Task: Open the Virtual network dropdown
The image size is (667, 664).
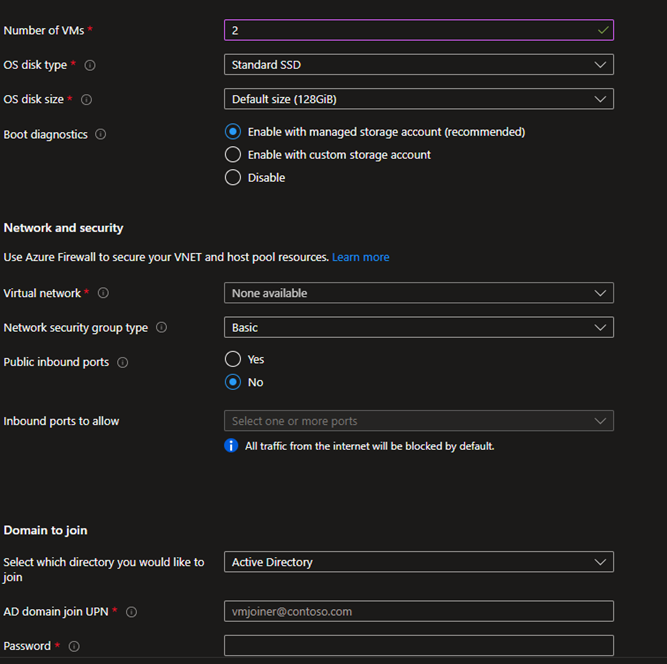Action: pyautogui.click(x=418, y=293)
